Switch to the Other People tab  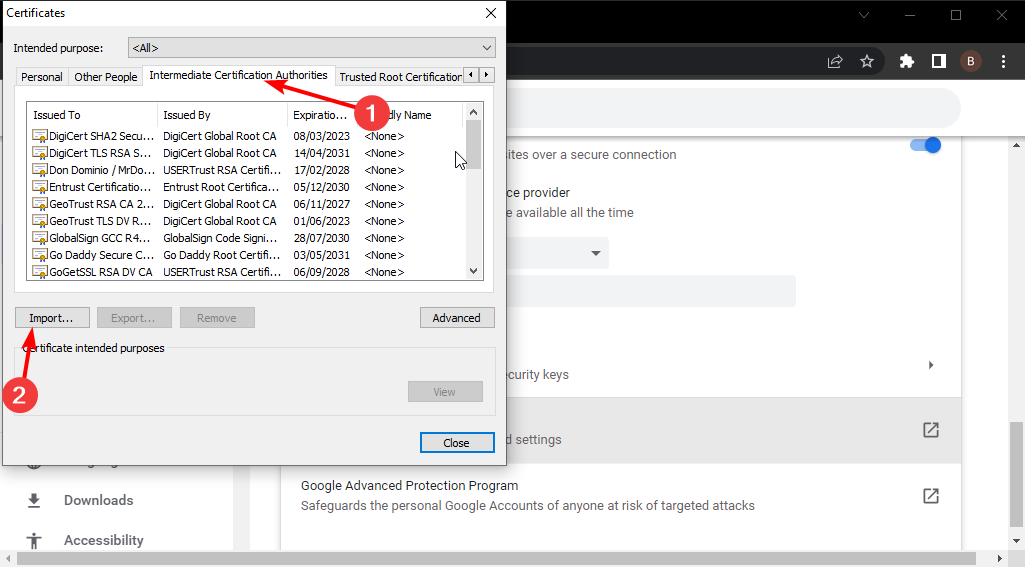point(105,77)
